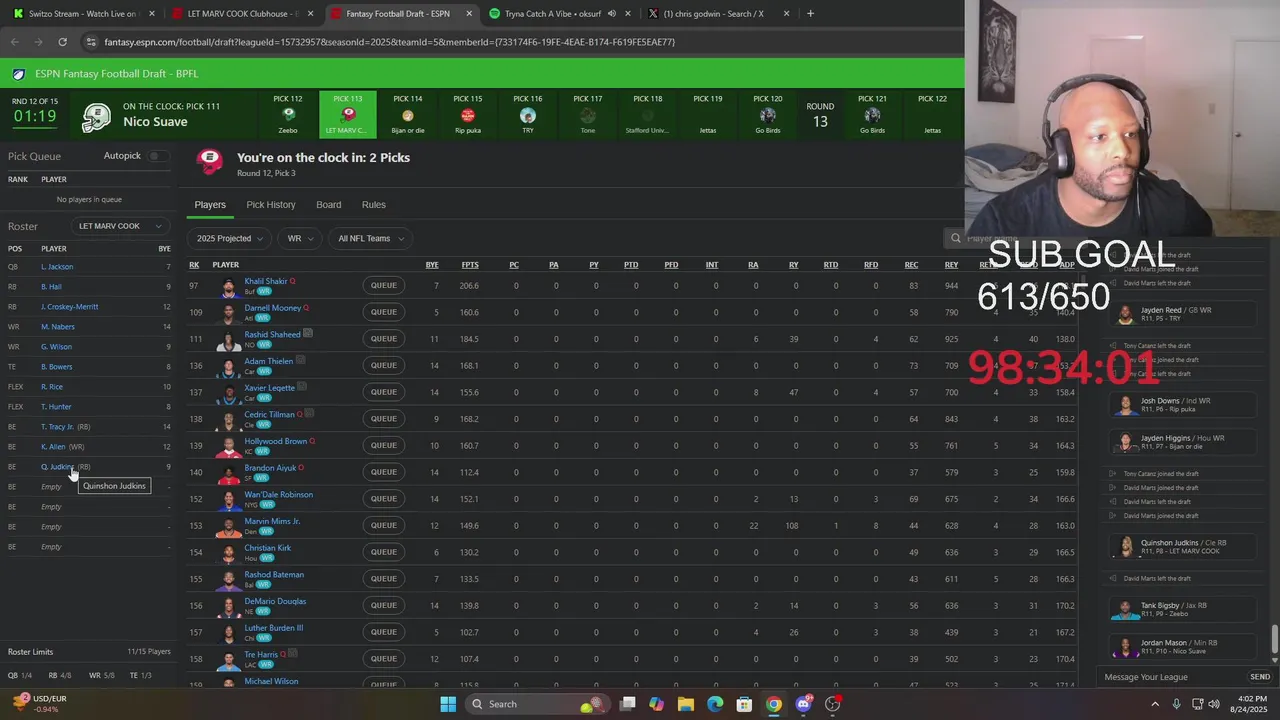
Task: Open Brandon Aiyuk player link
Action: pos(270,467)
